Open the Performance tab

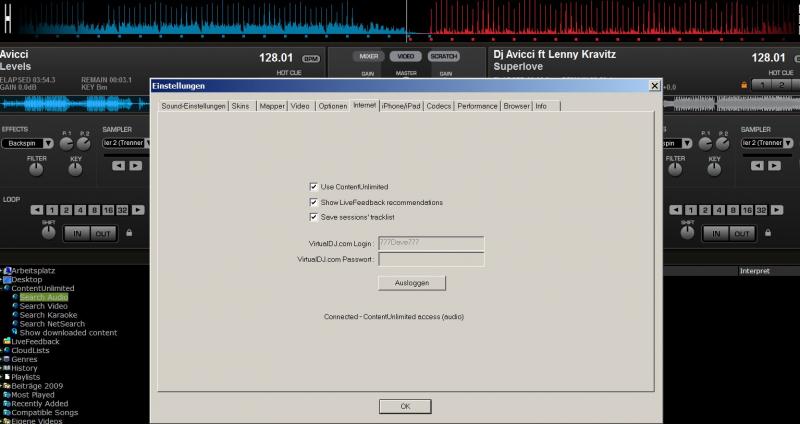[477, 106]
